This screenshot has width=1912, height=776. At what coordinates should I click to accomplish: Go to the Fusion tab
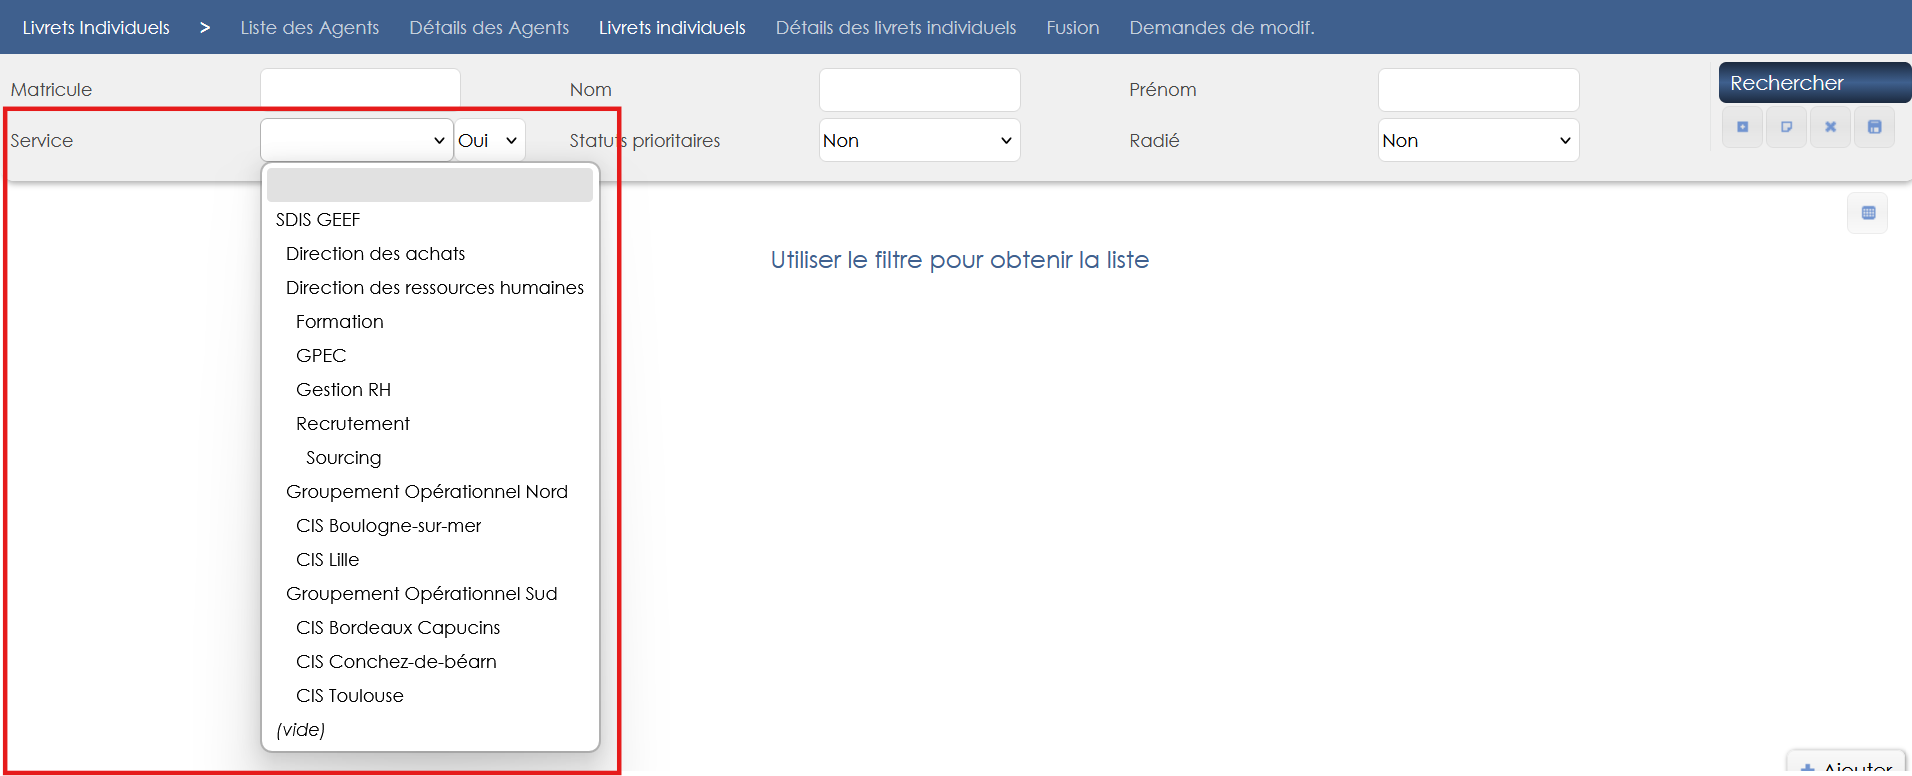click(1072, 28)
